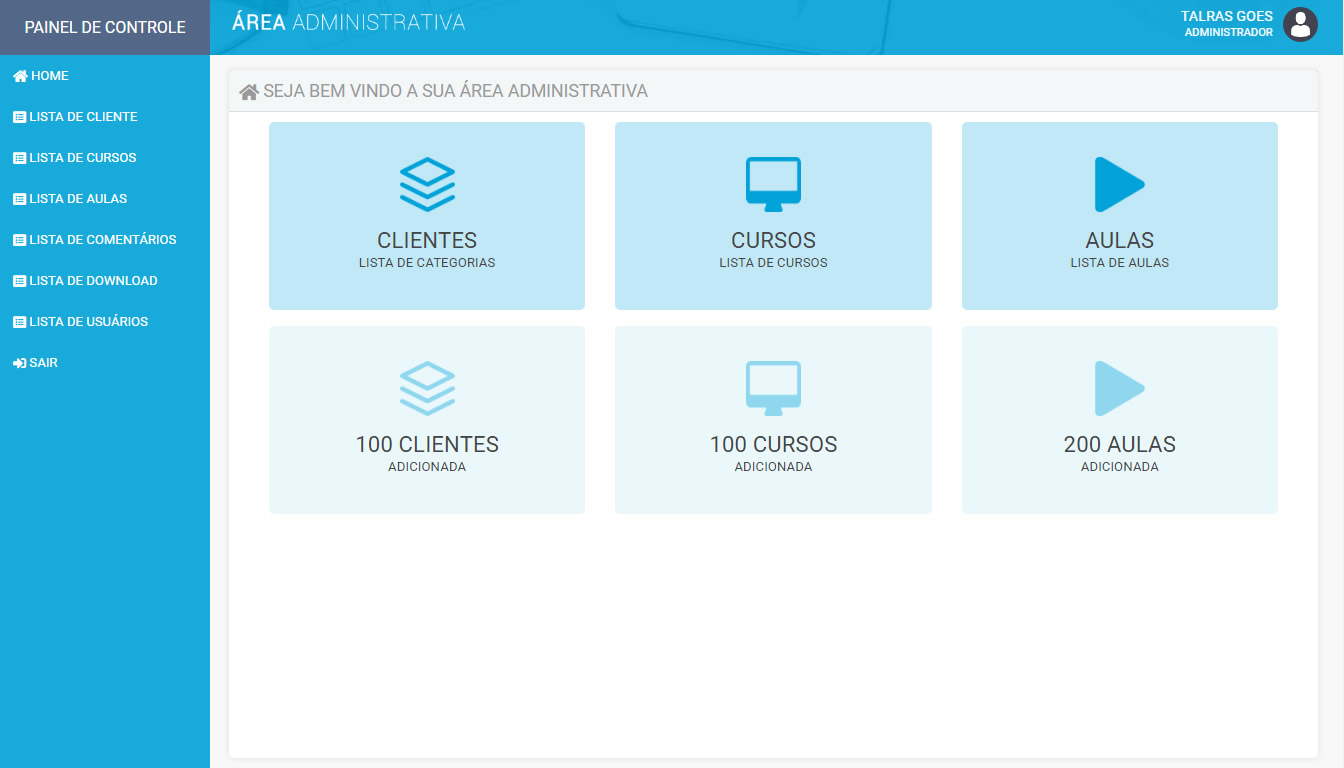Click the list icon beside Lista de Usuários

pyautogui.click(x=19, y=322)
